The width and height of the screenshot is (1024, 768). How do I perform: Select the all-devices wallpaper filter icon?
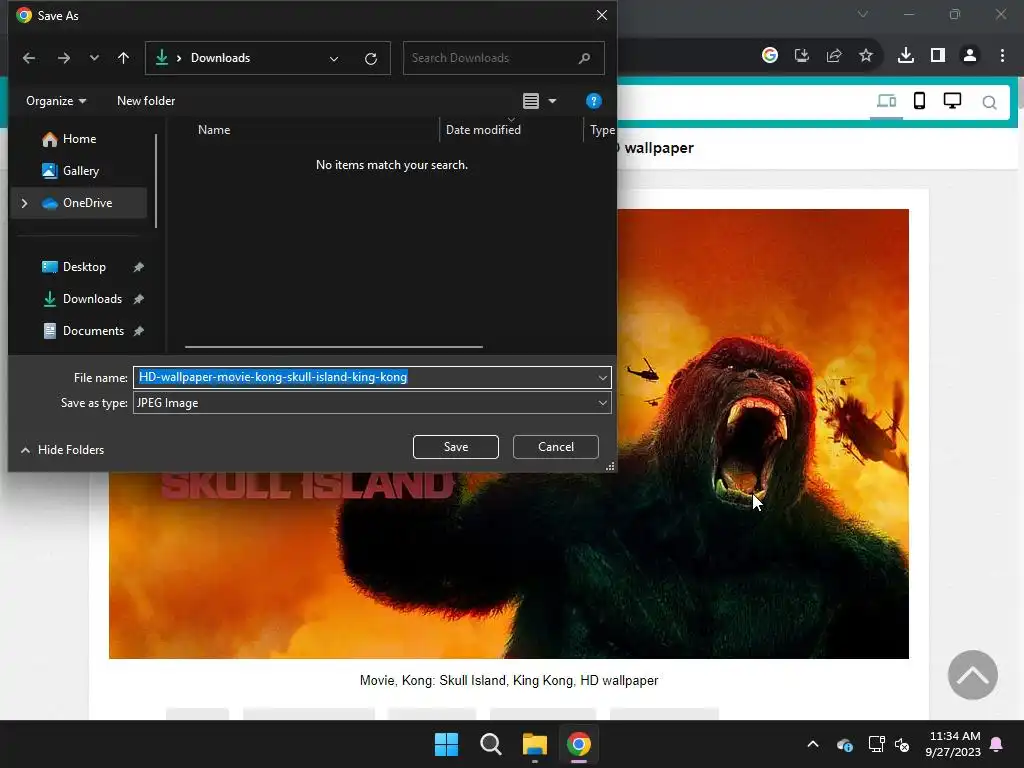886,101
